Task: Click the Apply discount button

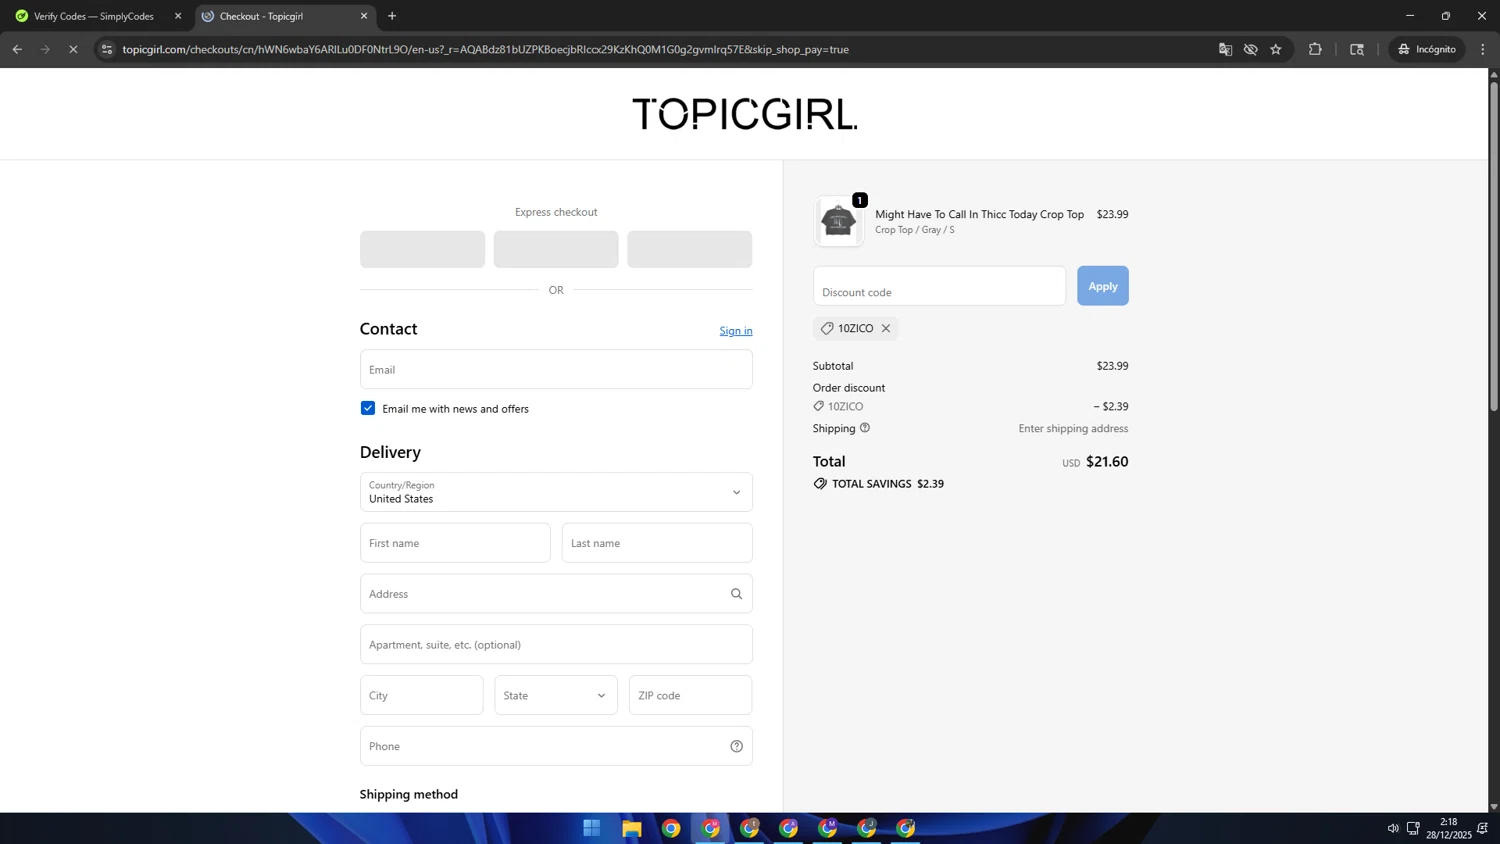Action: tap(1103, 286)
